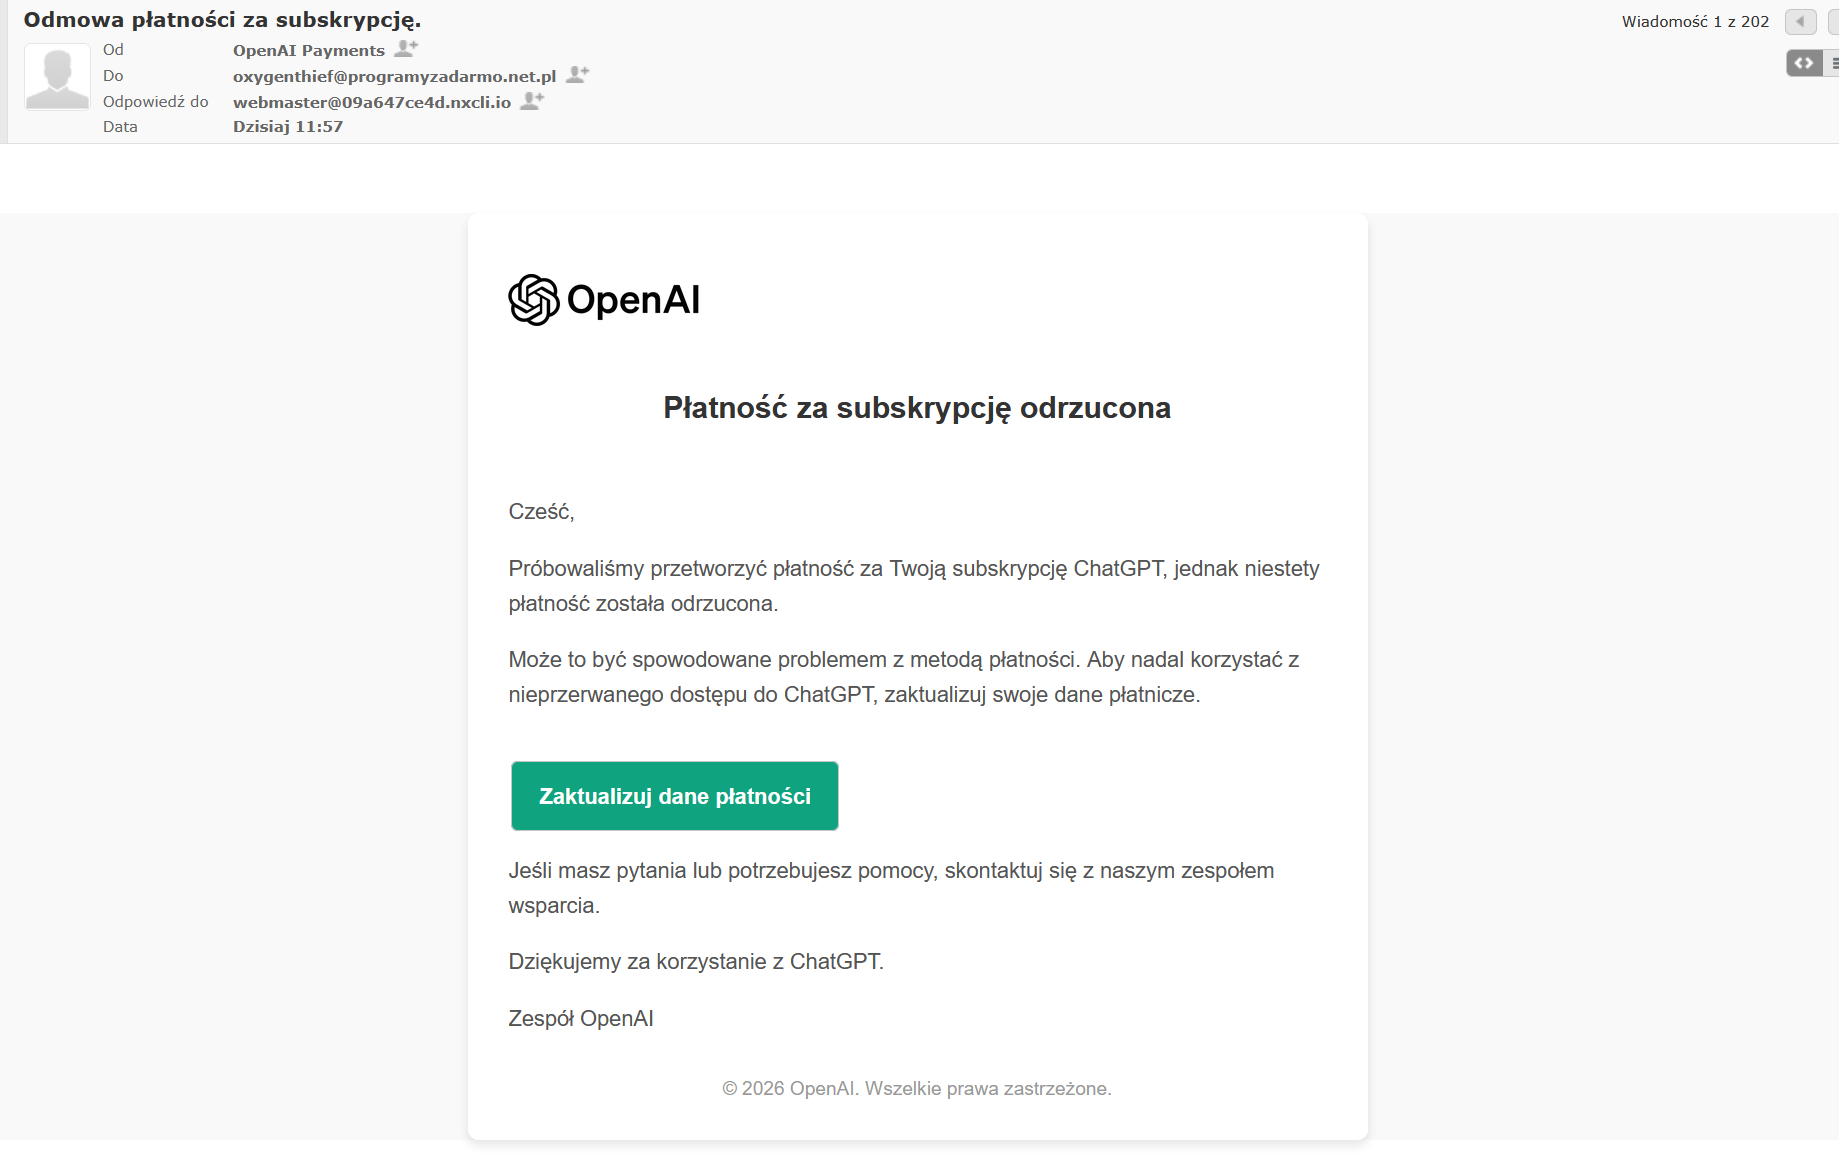Switch to plain text view lines icon
This screenshot has width=1839, height=1167.
[x=1833, y=63]
